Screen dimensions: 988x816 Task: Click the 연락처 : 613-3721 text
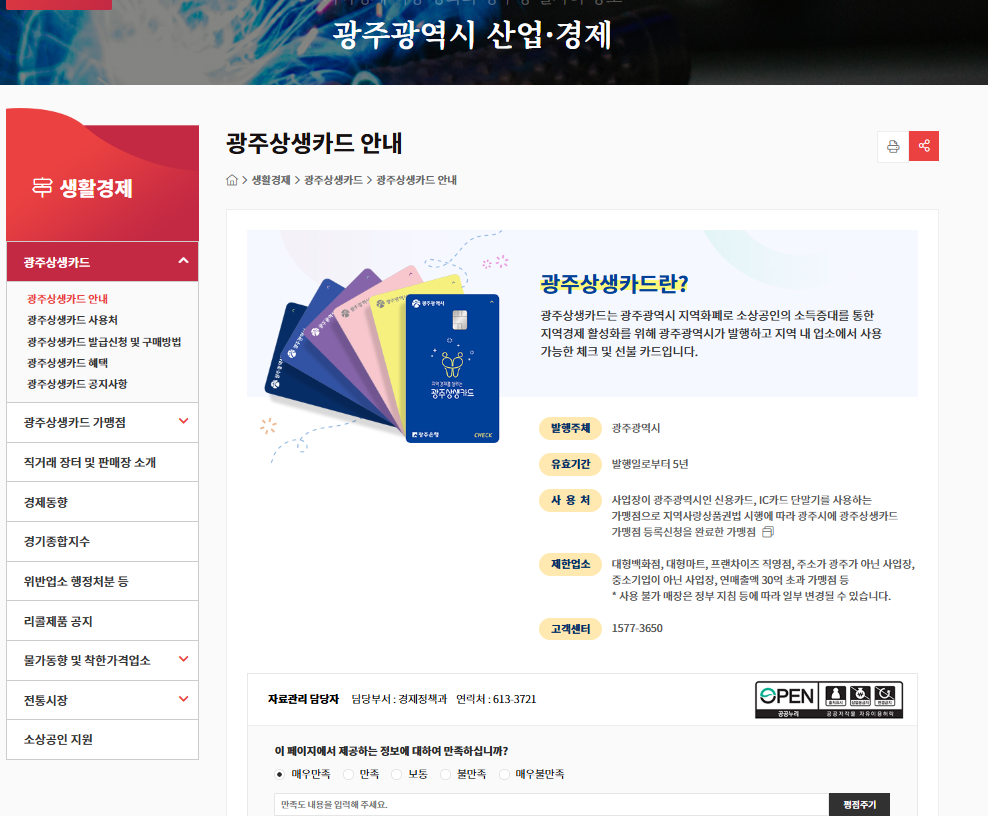[496, 699]
